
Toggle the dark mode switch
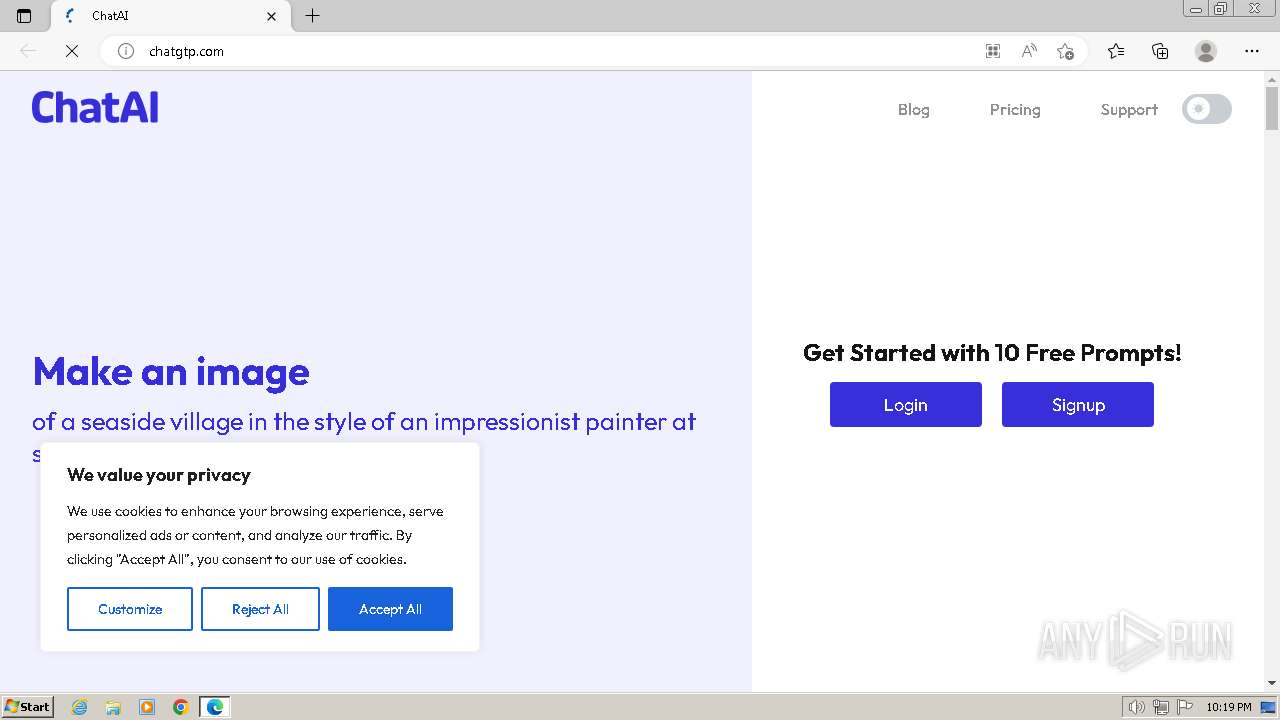(1207, 109)
